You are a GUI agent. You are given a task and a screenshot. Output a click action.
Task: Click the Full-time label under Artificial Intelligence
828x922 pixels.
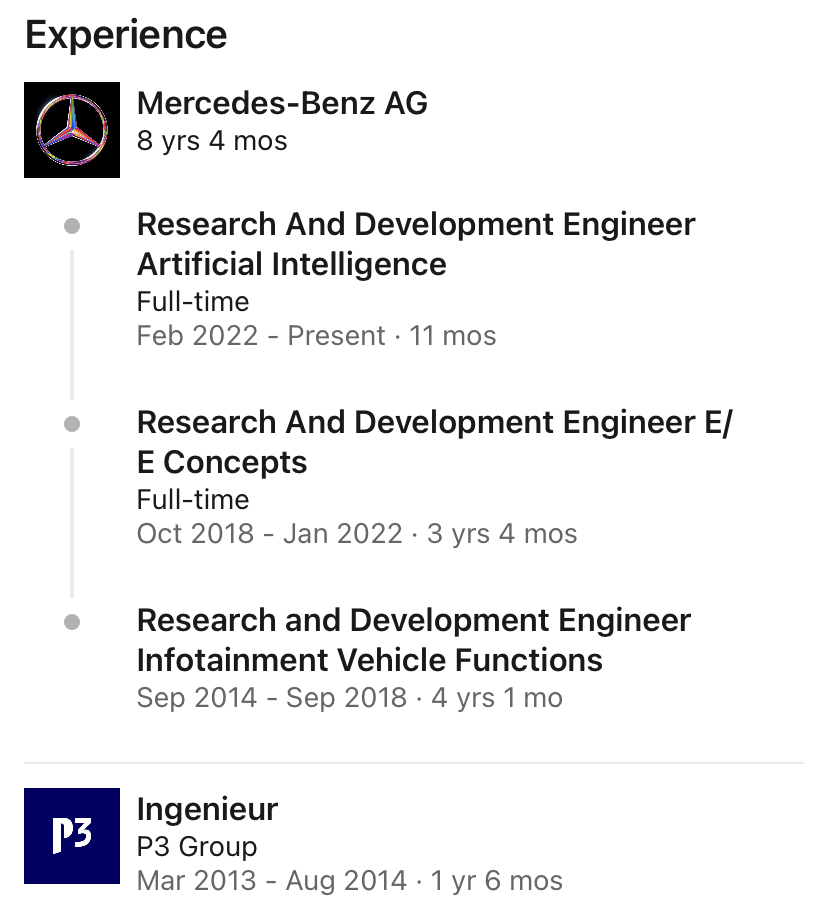(x=193, y=302)
